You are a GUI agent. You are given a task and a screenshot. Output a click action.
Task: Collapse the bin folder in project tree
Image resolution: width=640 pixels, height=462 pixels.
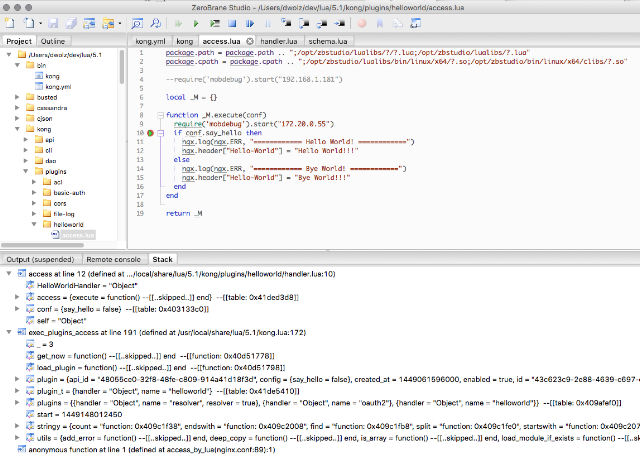point(17,65)
